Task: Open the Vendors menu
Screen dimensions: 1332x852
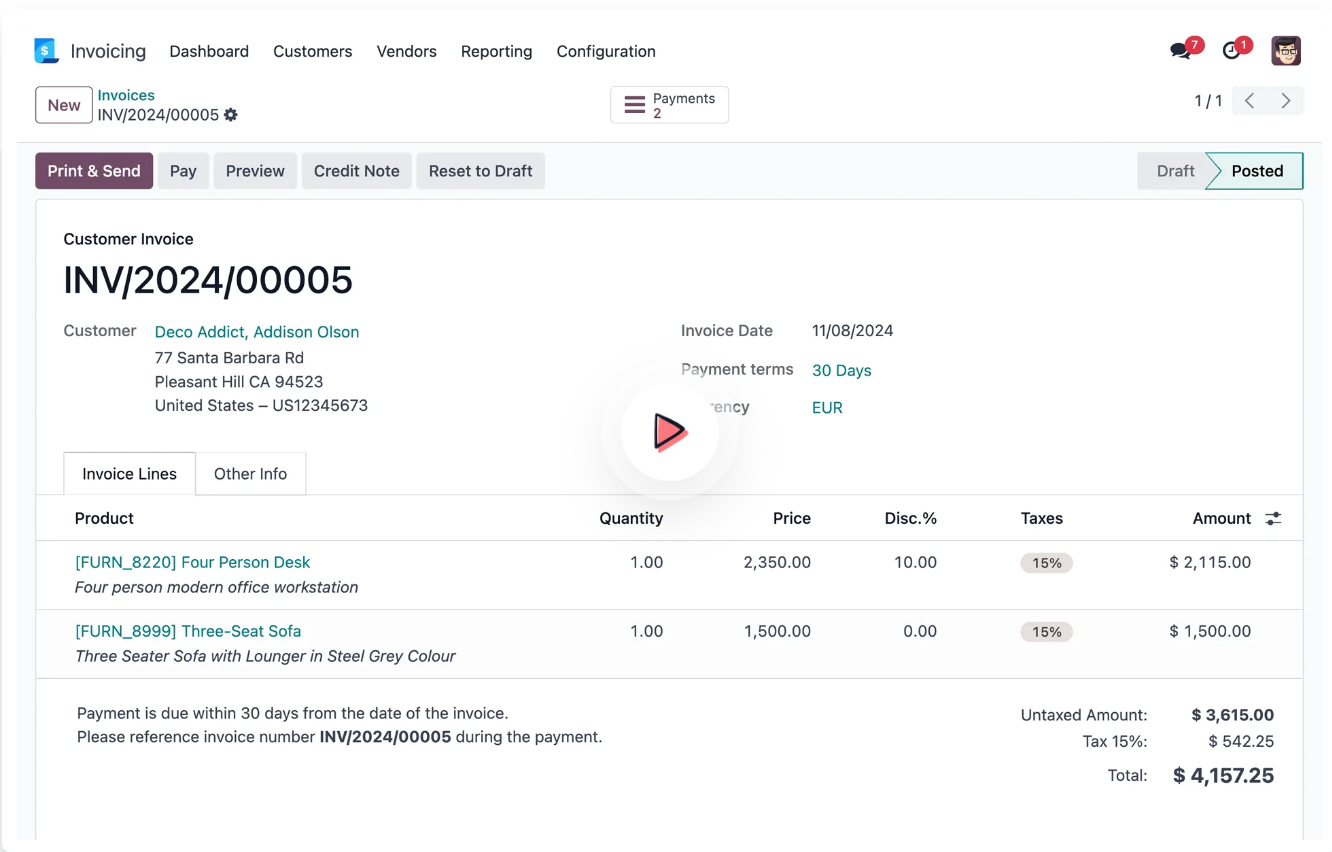Action: click(407, 51)
